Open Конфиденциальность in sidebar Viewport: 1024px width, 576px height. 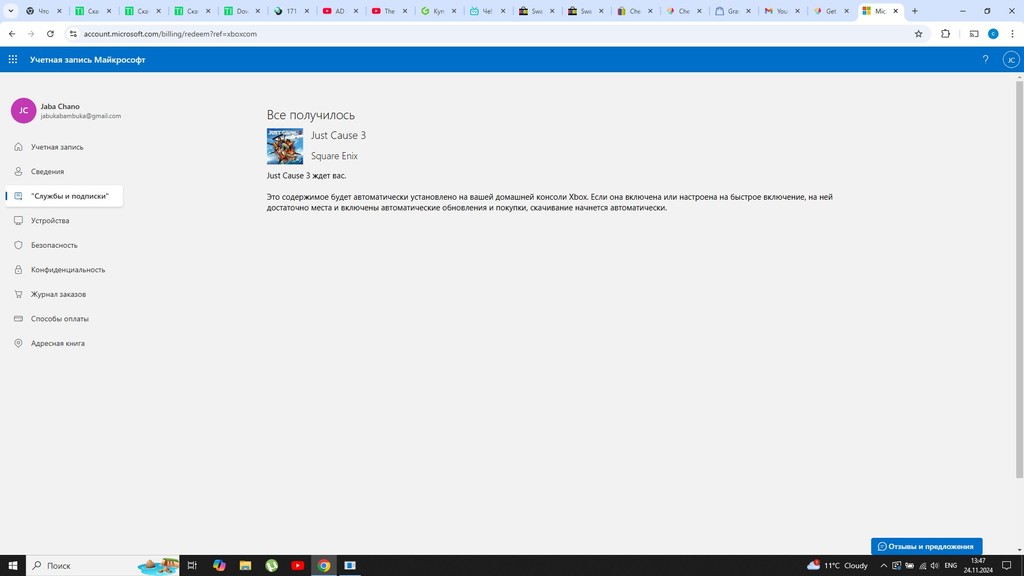pos(64,270)
